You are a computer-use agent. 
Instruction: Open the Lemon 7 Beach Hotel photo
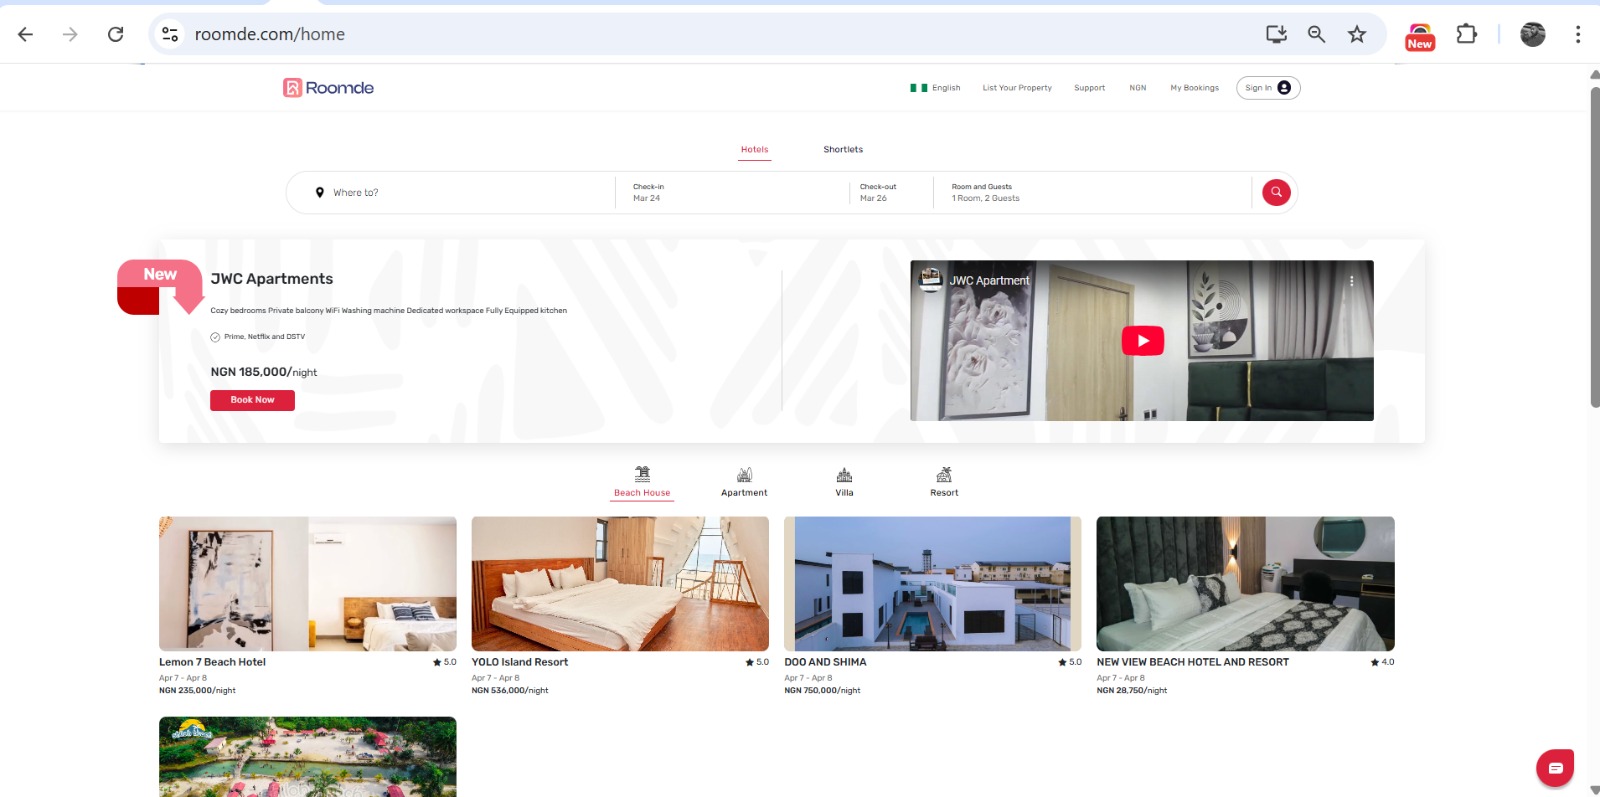[308, 584]
